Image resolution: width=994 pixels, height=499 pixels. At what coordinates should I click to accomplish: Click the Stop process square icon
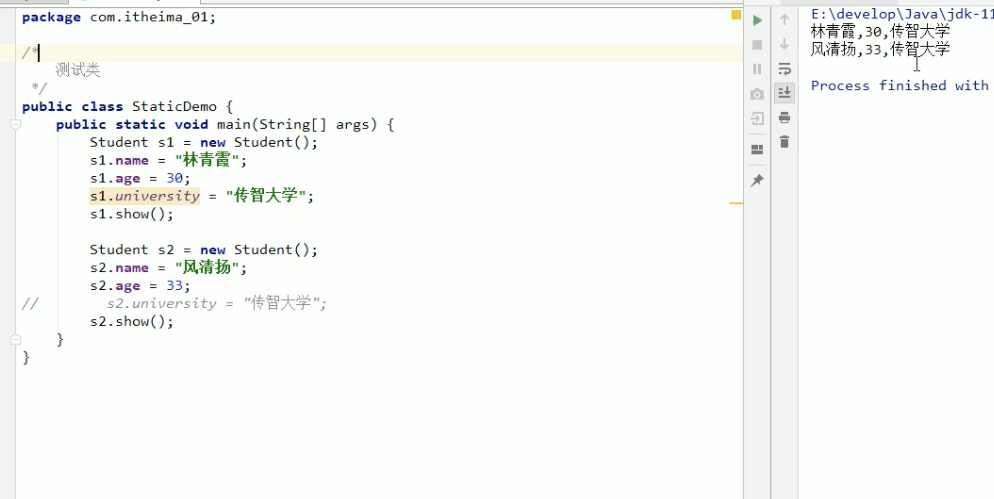click(757, 45)
